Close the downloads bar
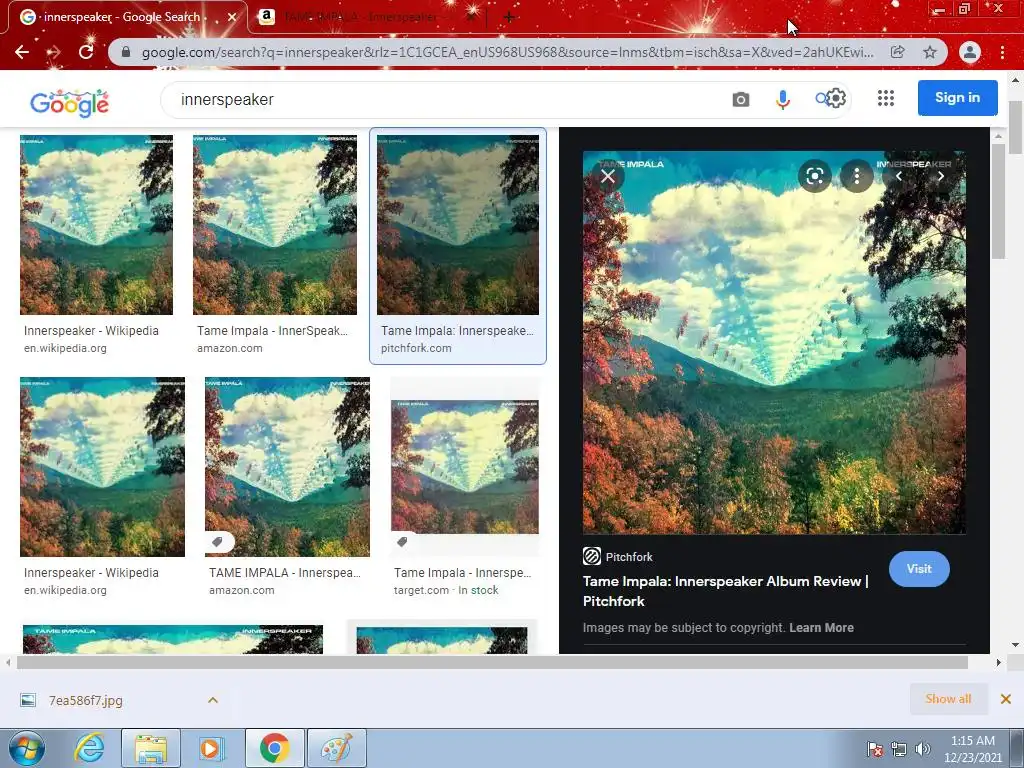 pyautogui.click(x=1006, y=699)
